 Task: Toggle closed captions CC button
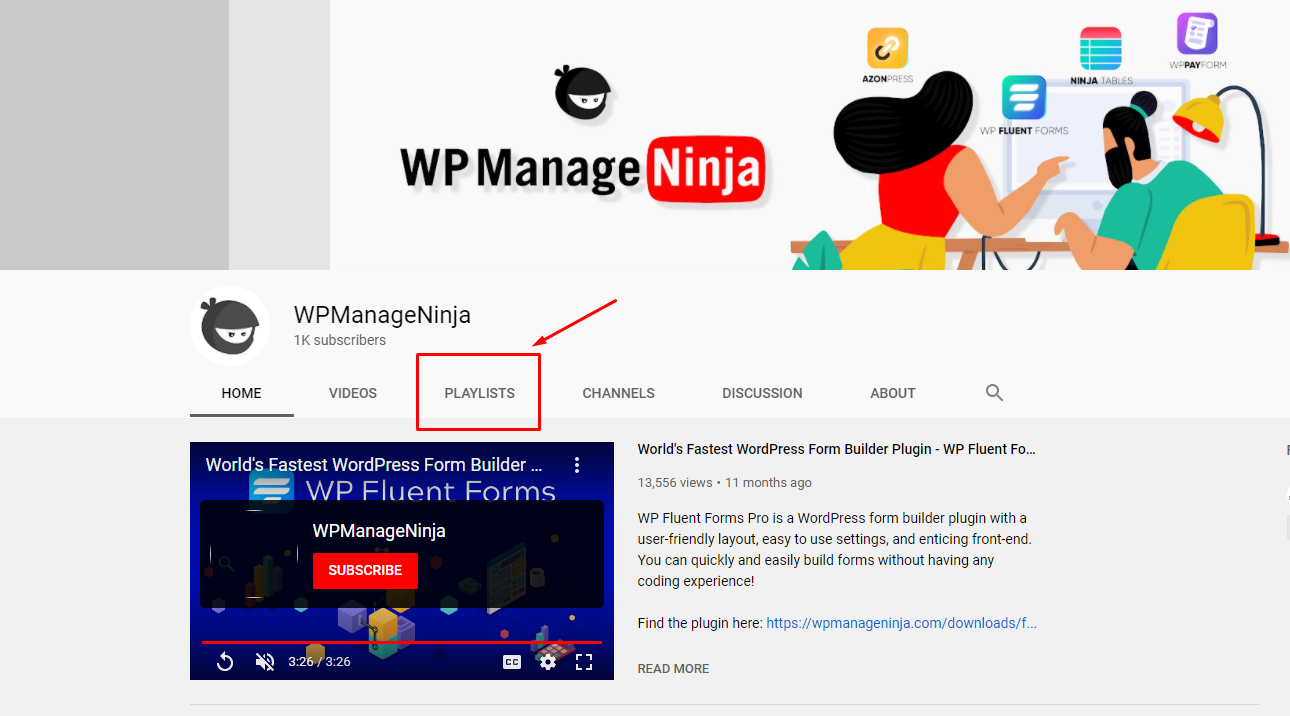511,662
